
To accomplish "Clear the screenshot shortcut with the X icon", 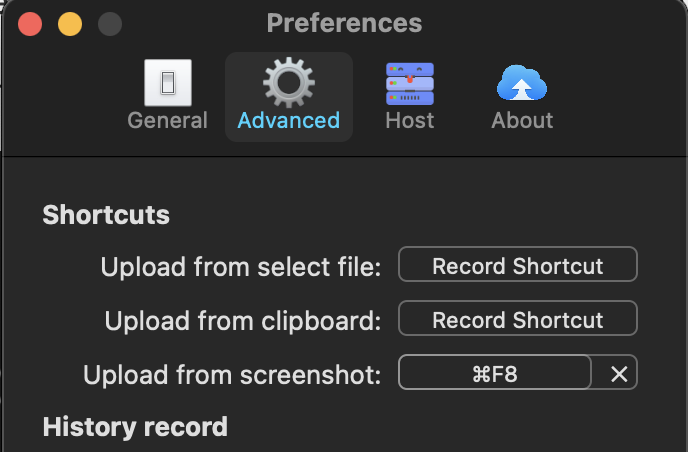I will click(x=619, y=374).
